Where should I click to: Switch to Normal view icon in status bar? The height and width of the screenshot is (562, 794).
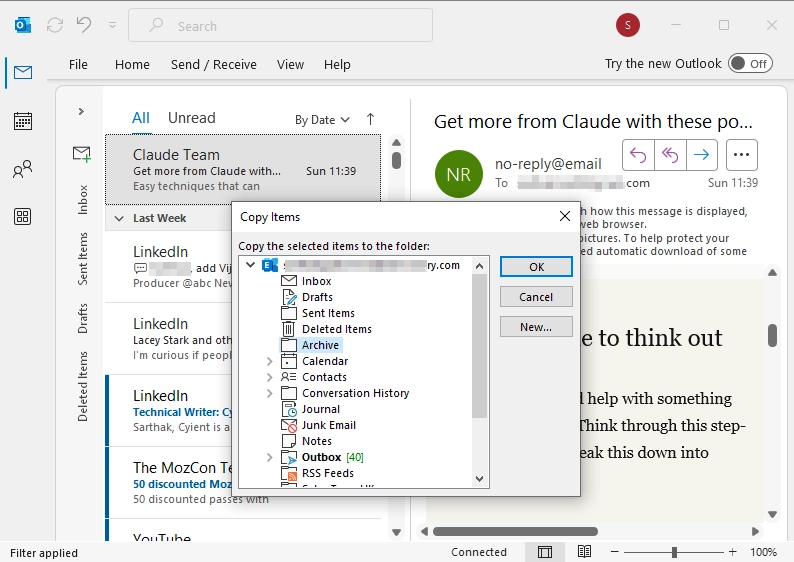click(545, 552)
